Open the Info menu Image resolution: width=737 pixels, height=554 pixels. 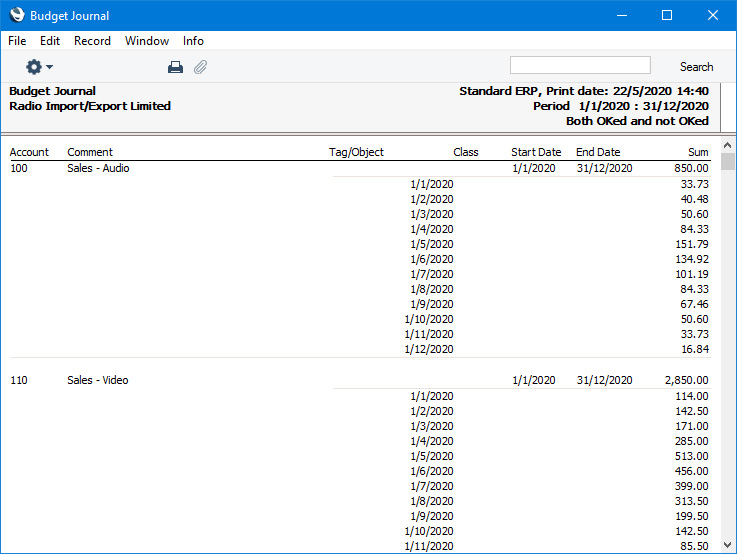[x=193, y=41]
